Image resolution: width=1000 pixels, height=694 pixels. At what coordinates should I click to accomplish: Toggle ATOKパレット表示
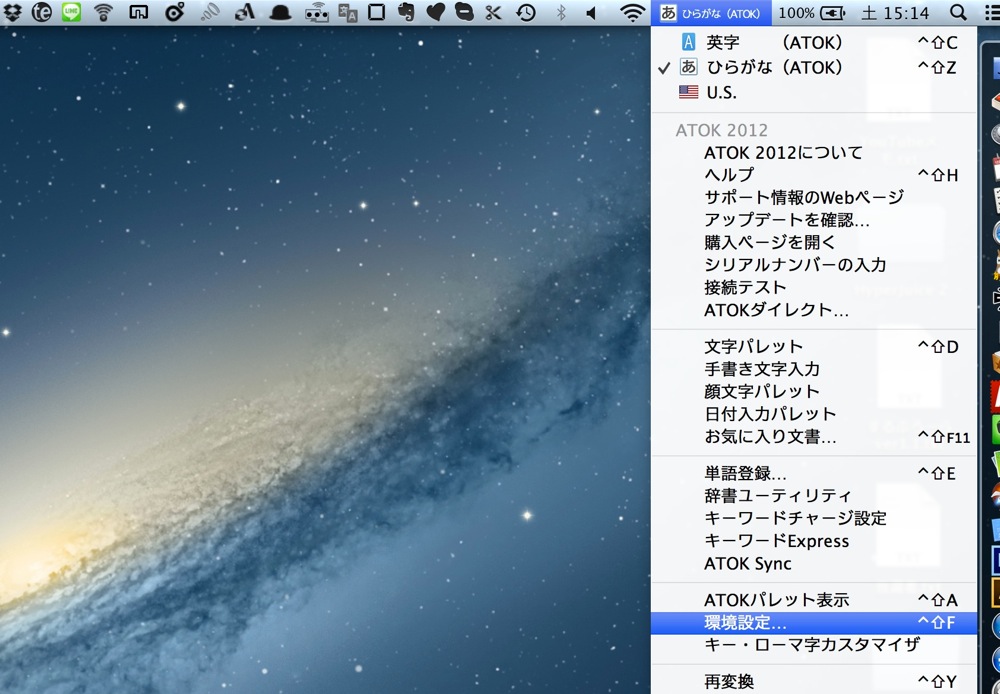click(814, 600)
